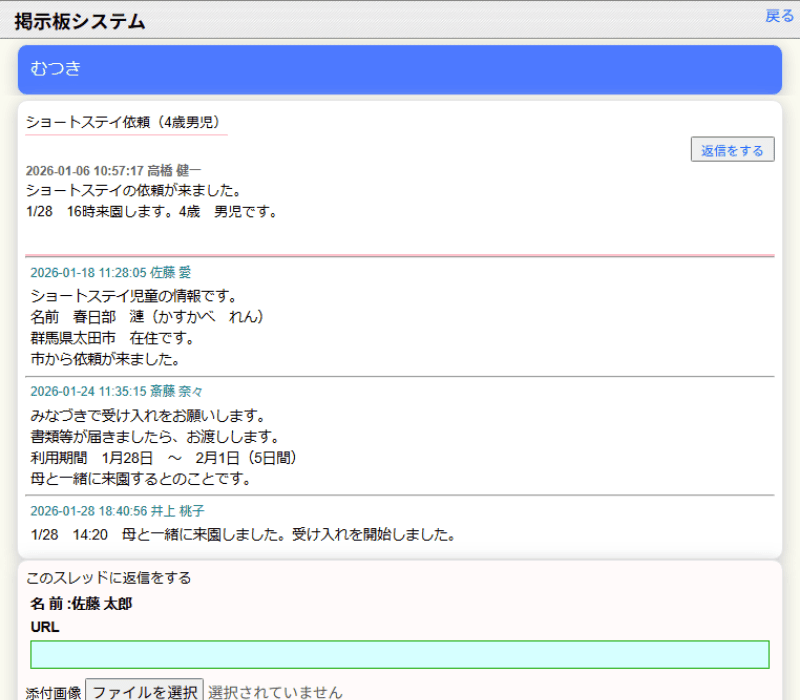Click the 選択されていません file status text
The width and height of the screenshot is (800, 700).
pyautogui.click(x=275, y=691)
